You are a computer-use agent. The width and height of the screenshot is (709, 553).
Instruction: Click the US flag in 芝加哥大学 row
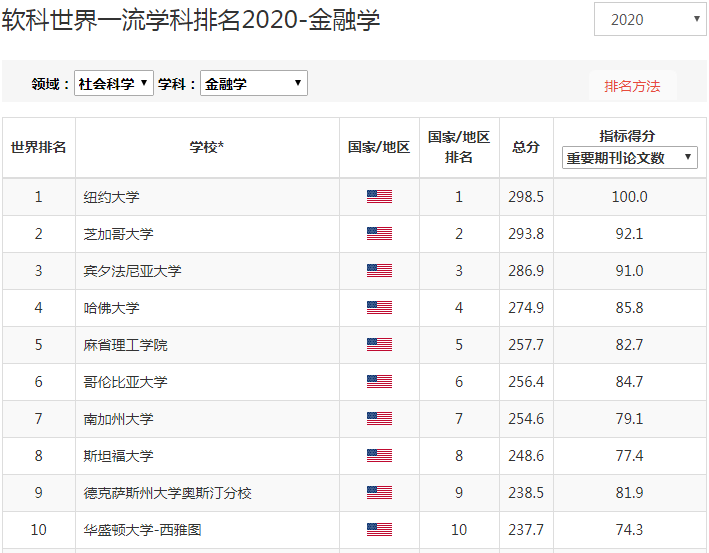[x=379, y=234]
